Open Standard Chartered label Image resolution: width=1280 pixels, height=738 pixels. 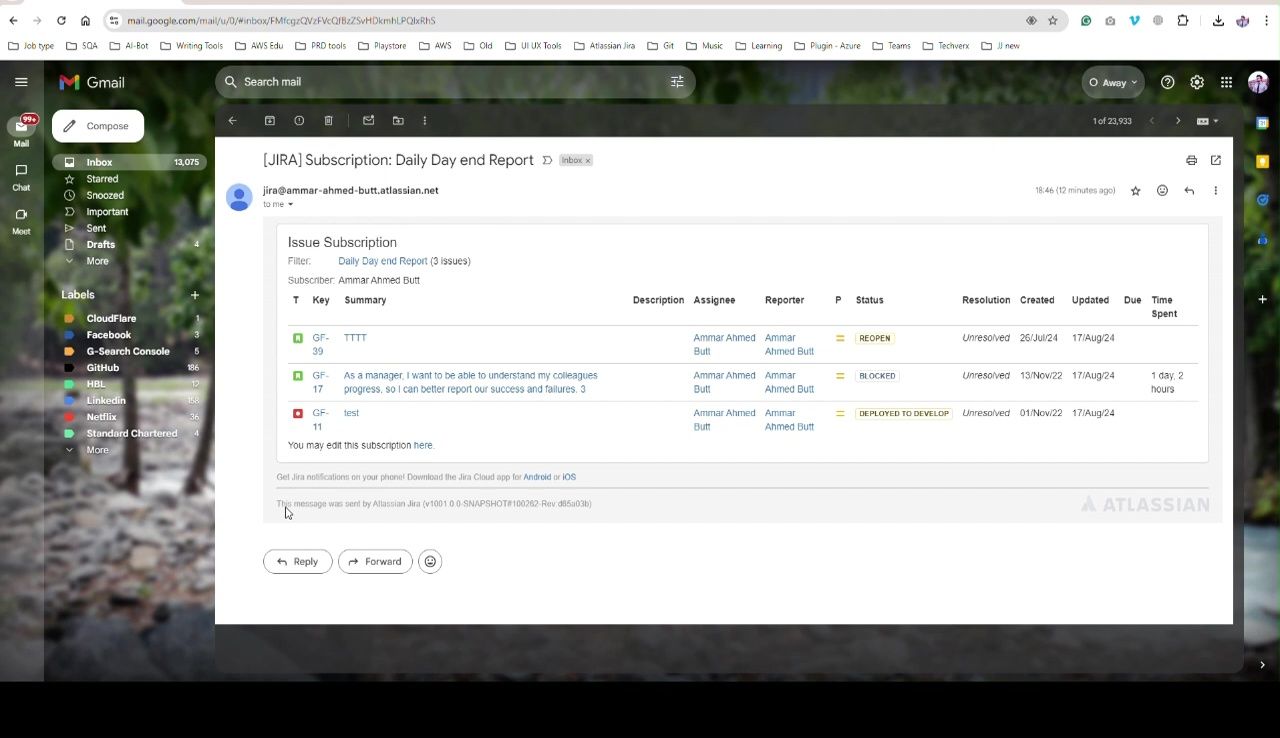coord(129,434)
